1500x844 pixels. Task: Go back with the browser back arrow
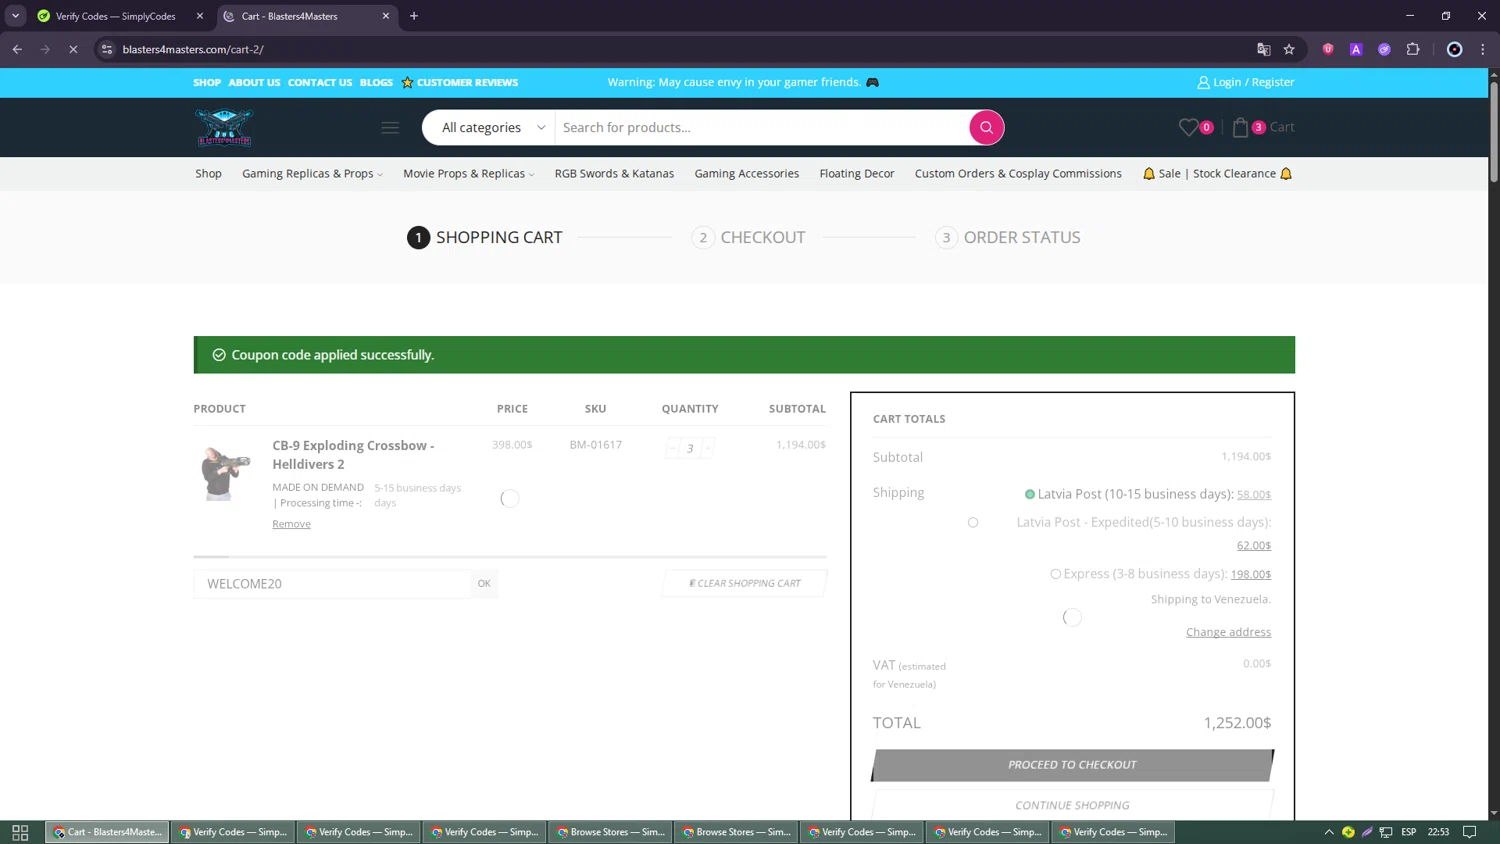17,49
